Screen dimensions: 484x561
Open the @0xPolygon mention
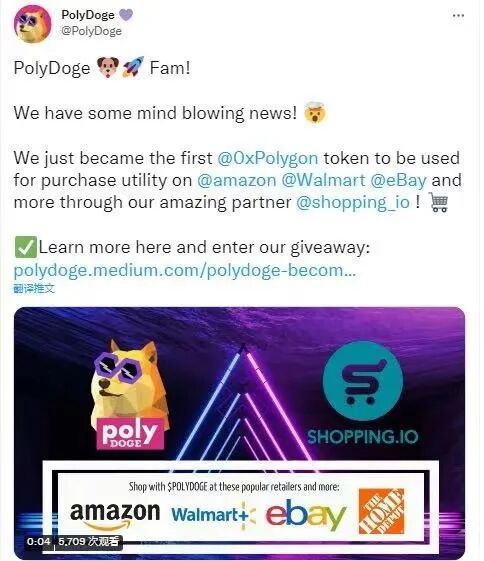point(268,158)
